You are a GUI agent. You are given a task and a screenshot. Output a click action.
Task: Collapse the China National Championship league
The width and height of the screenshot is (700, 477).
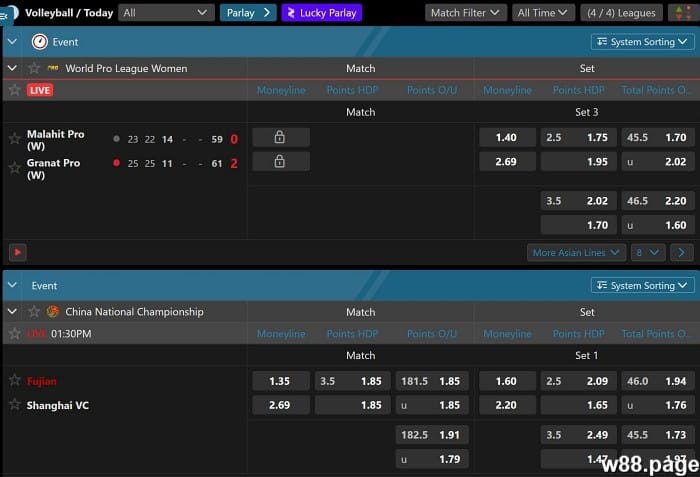click(x=12, y=311)
